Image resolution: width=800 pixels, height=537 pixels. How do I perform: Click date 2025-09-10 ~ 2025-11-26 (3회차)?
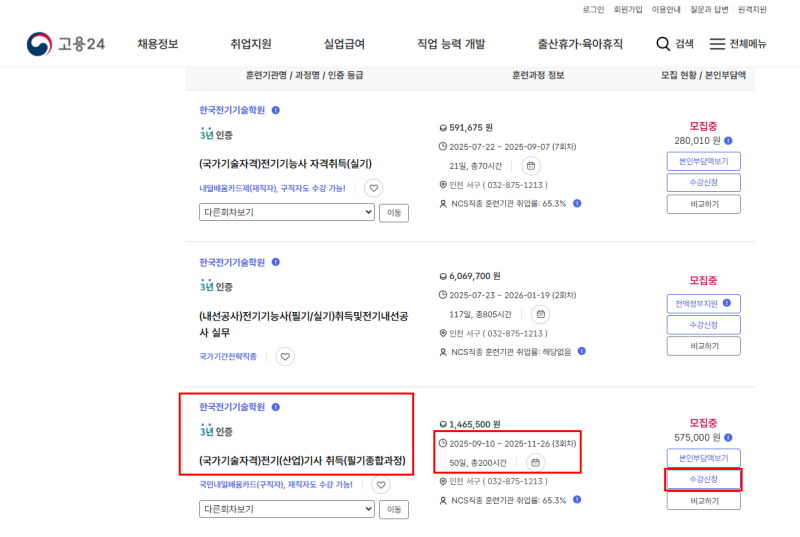(513, 444)
